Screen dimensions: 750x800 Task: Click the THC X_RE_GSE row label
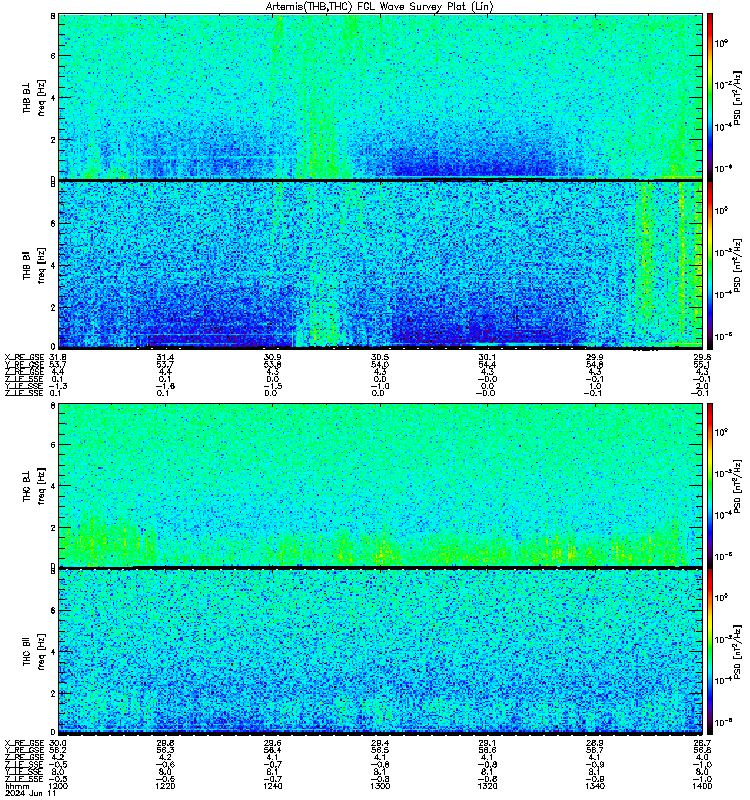24,743
